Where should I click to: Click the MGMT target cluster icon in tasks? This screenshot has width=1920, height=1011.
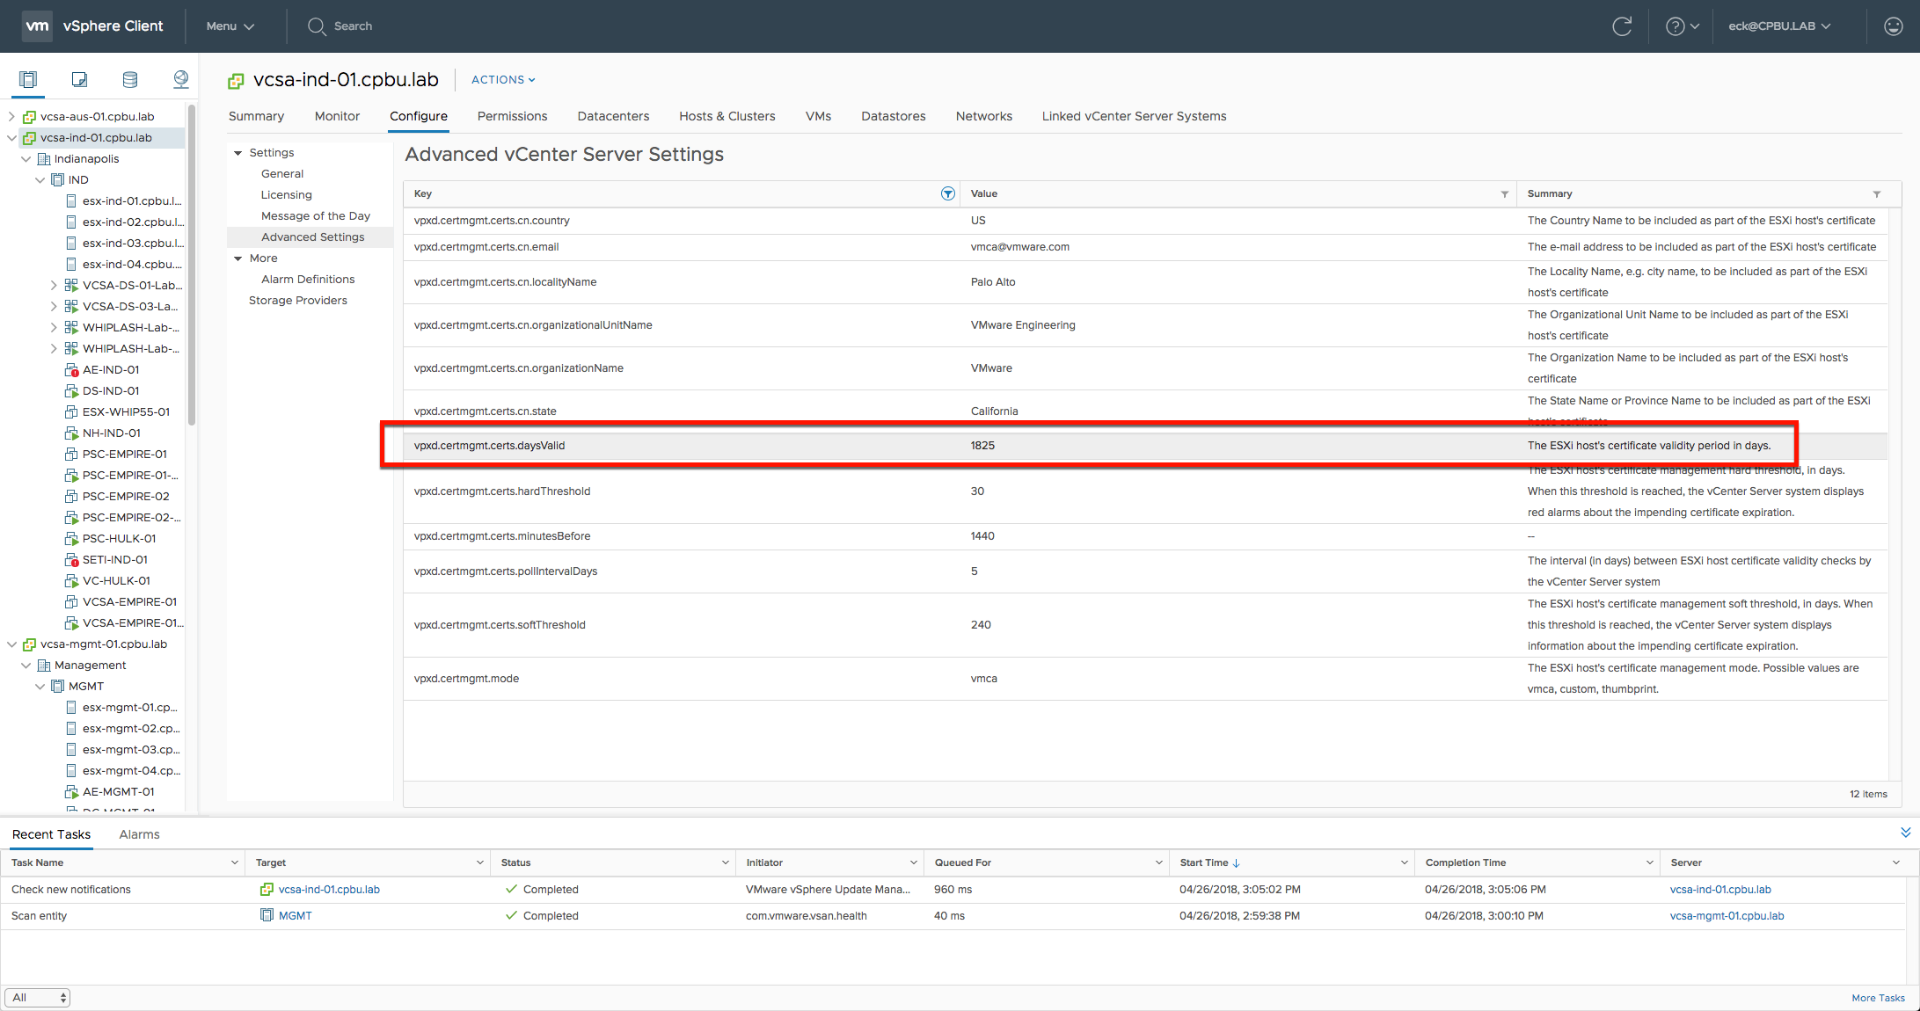[x=267, y=915]
